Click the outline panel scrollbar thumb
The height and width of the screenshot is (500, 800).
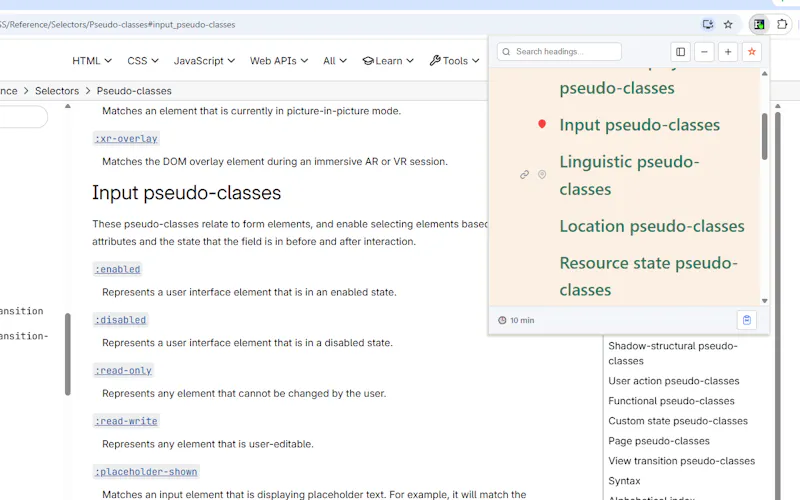pyautogui.click(x=764, y=136)
